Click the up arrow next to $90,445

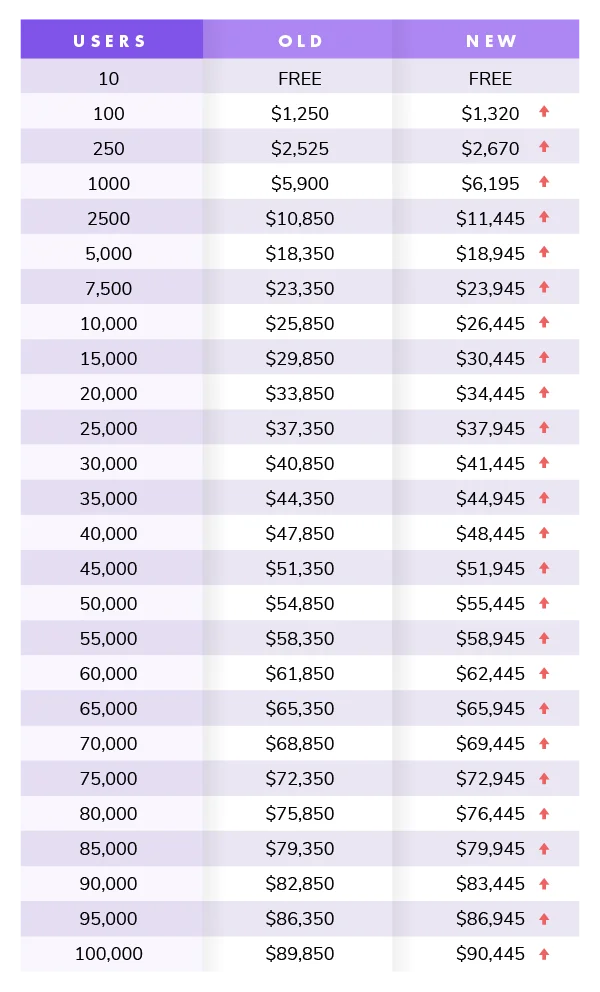coord(544,953)
